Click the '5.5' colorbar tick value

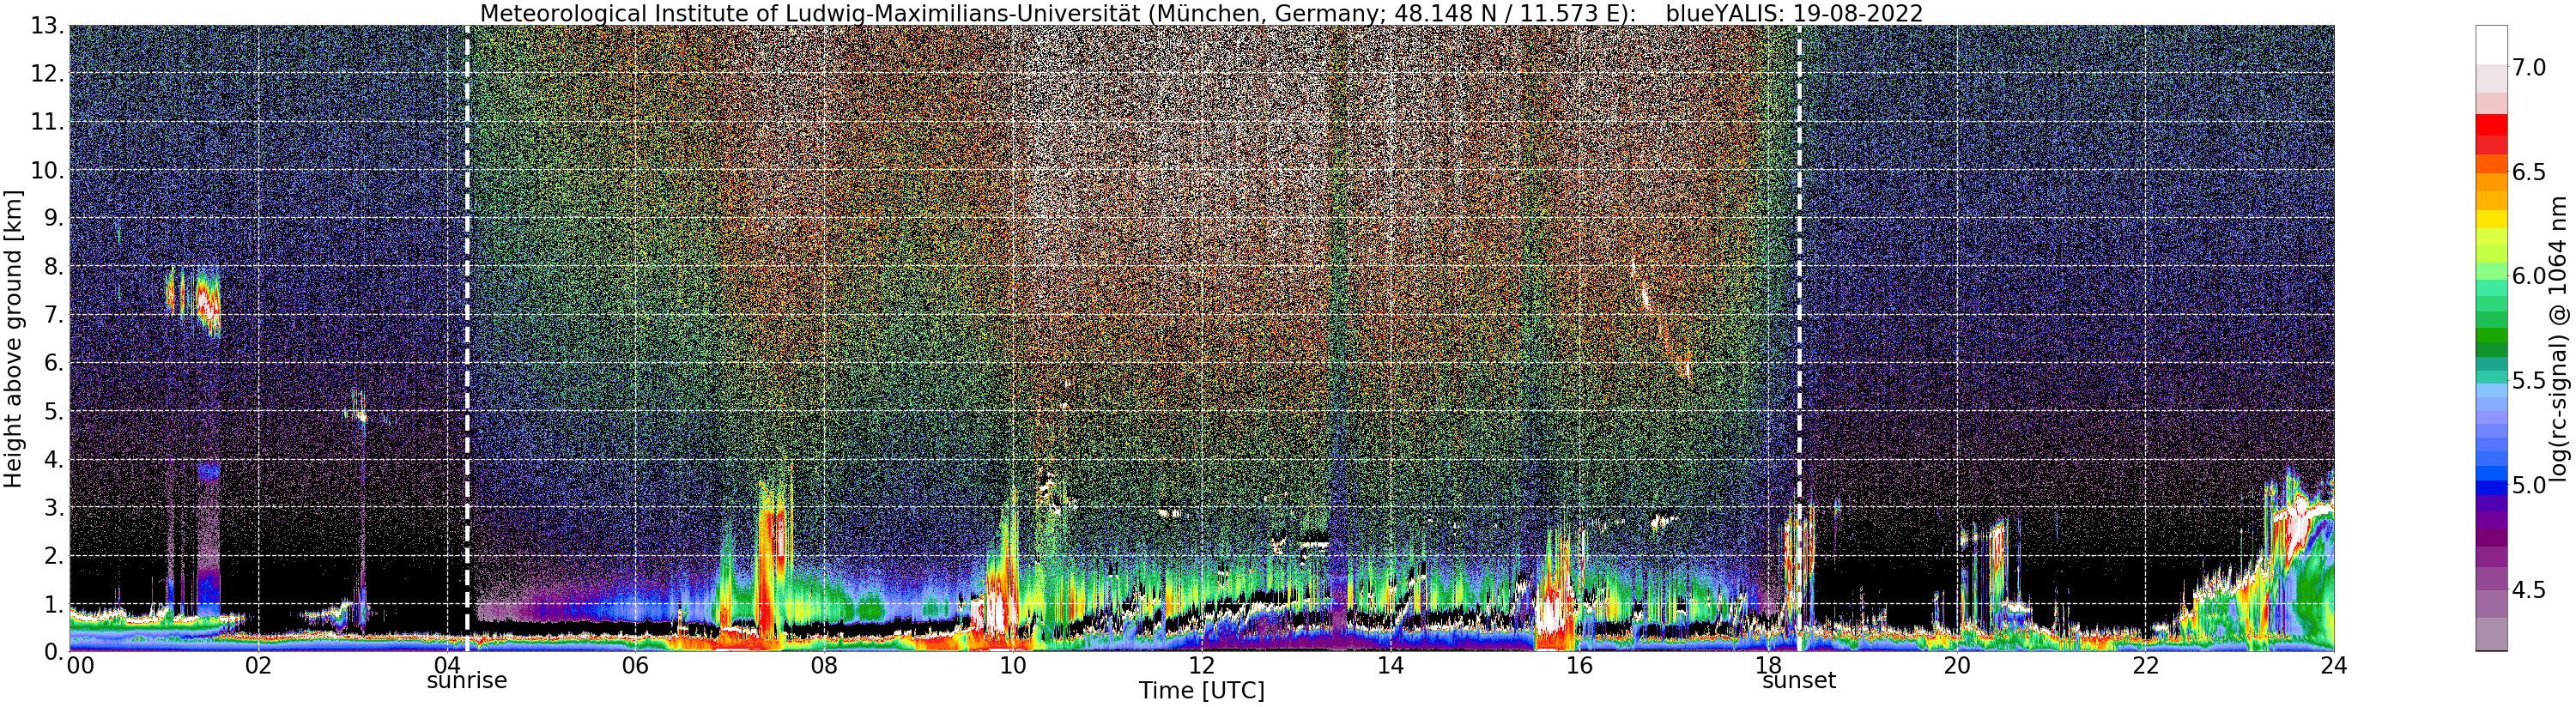coord(2529,381)
